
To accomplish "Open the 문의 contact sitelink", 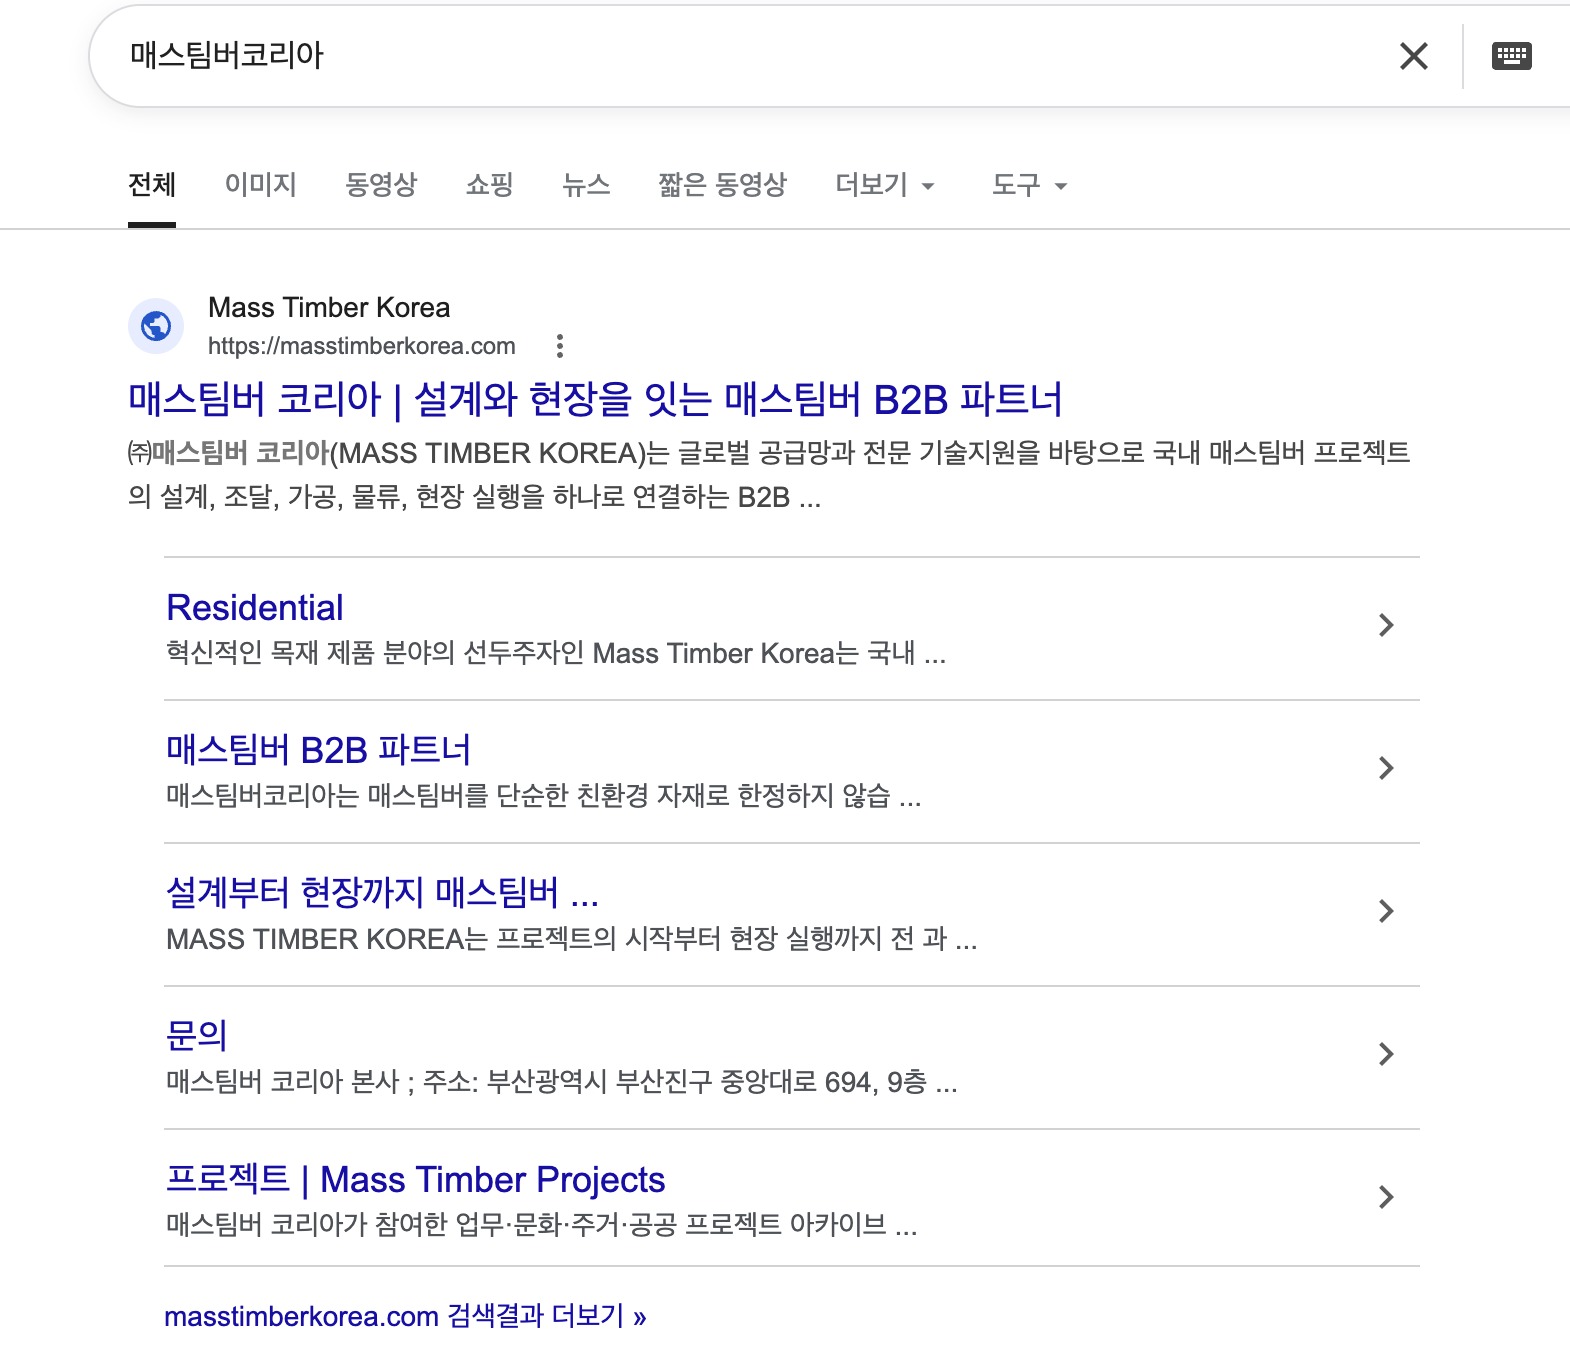I will pos(197,1035).
